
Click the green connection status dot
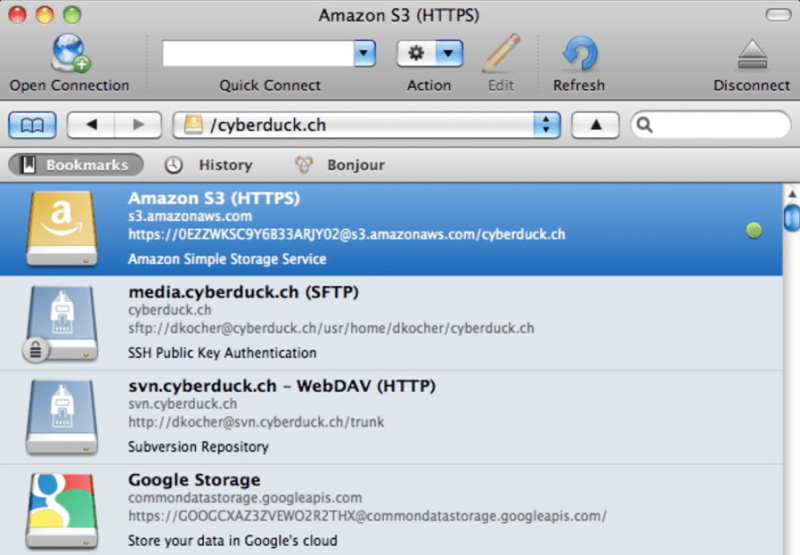pos(754,230)
